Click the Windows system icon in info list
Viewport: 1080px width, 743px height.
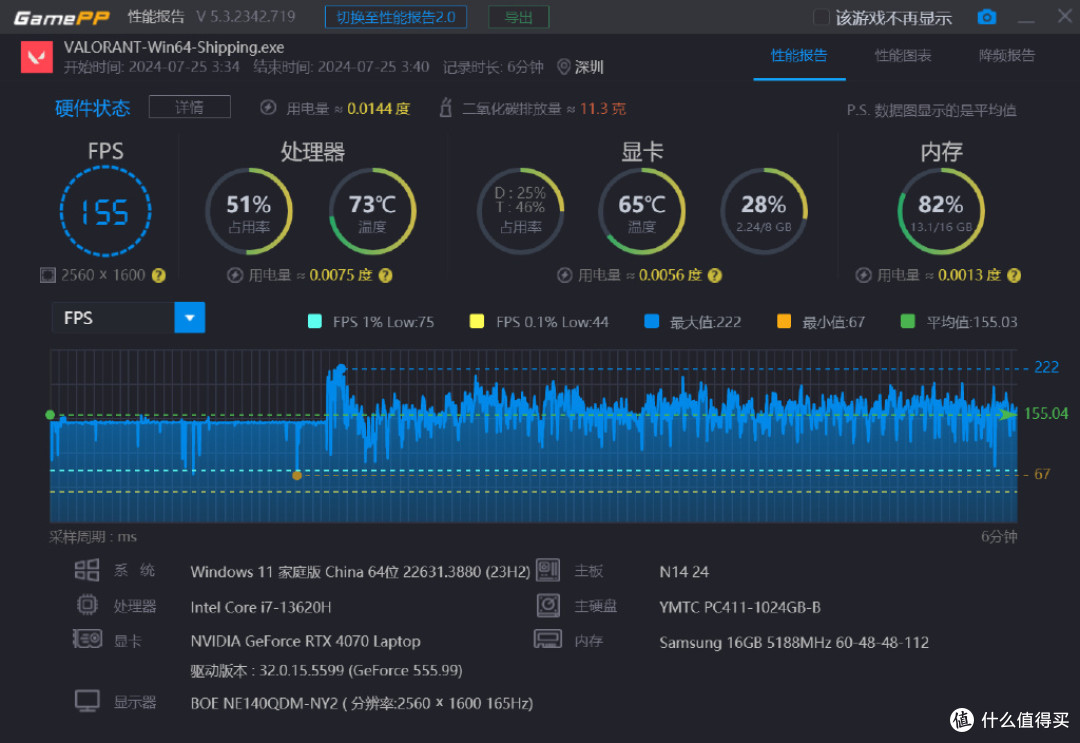pyautogui.click(x=87, y=570)
